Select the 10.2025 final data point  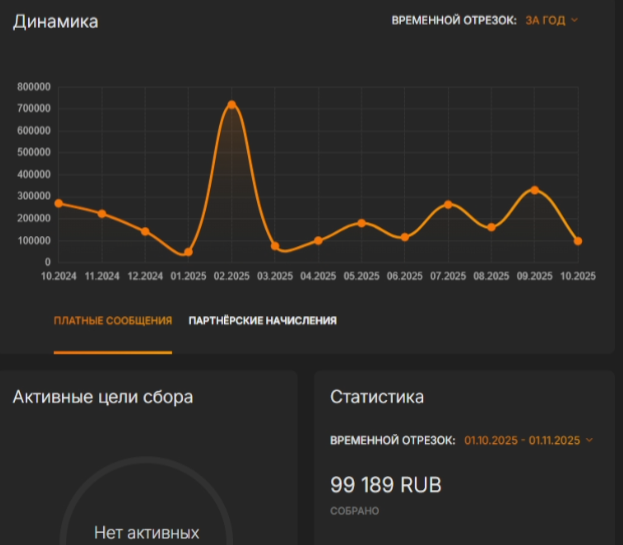(578, 241)
